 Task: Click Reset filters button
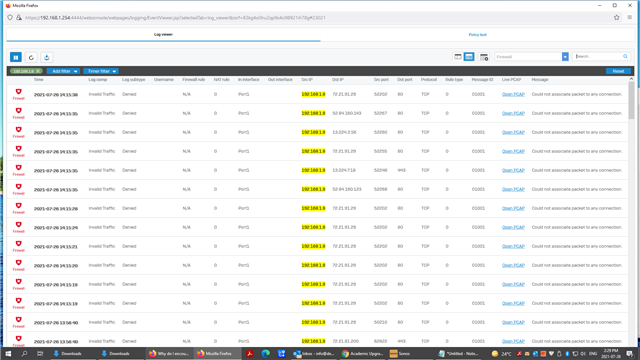tap(618, 71)
